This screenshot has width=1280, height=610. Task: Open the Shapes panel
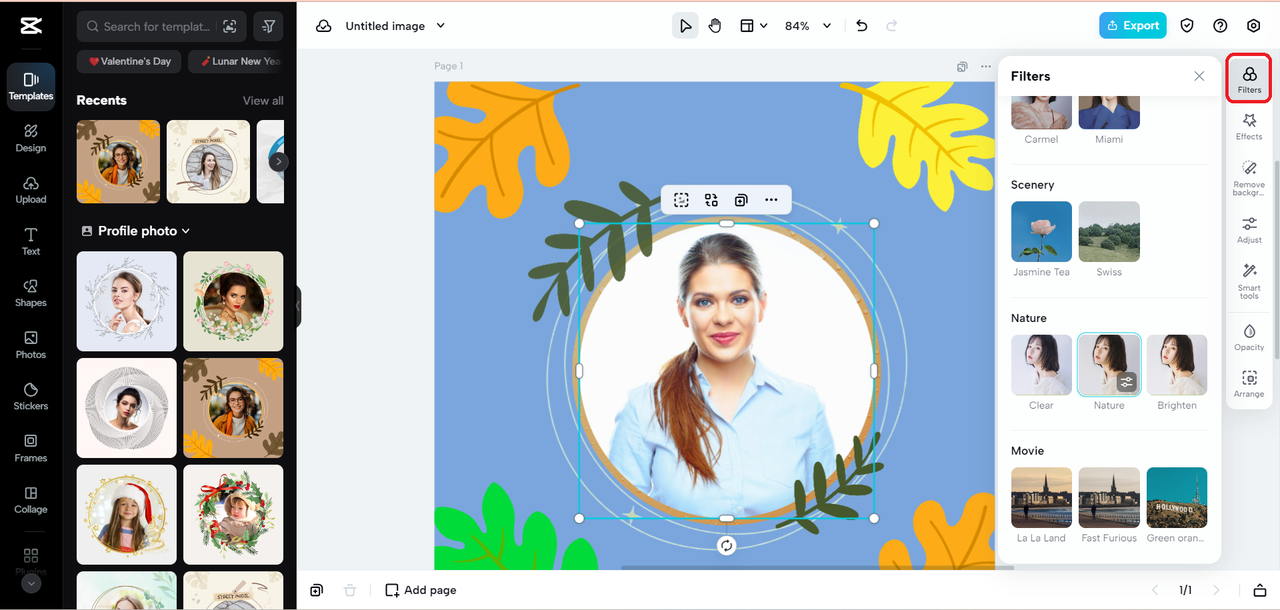pyautogui.click(x=31, y=292)
